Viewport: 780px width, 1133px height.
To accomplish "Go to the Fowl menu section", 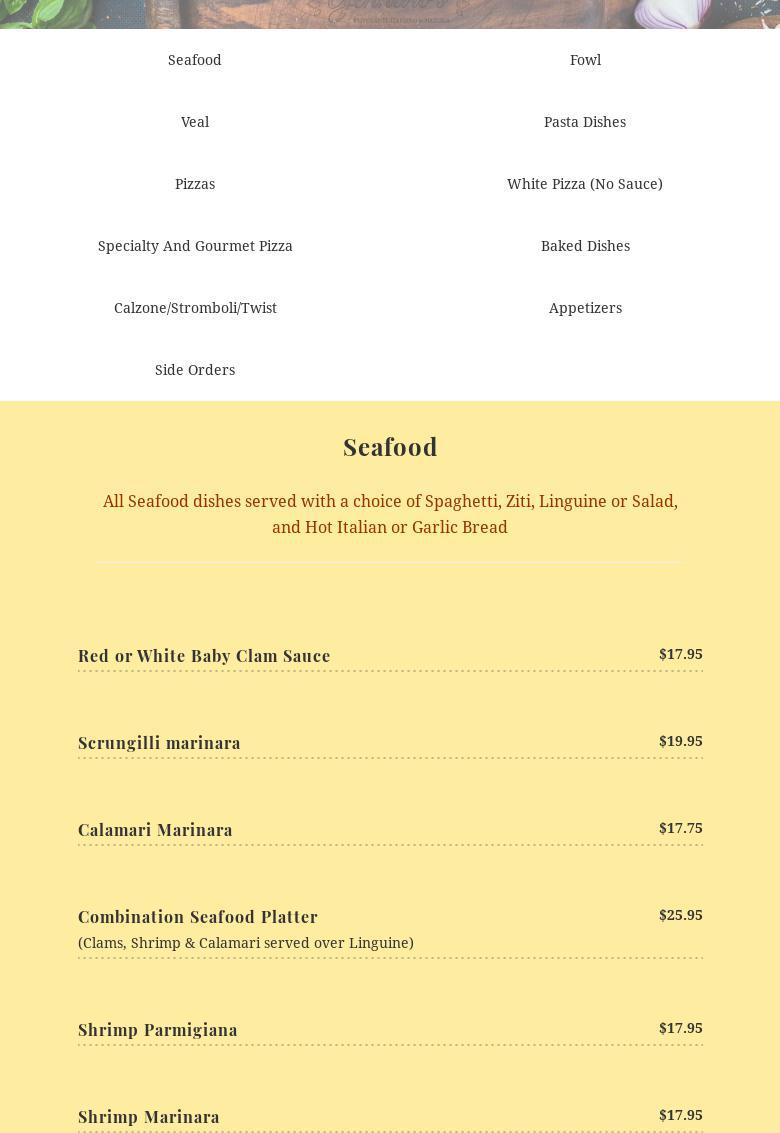I will [x=585, y=60].
